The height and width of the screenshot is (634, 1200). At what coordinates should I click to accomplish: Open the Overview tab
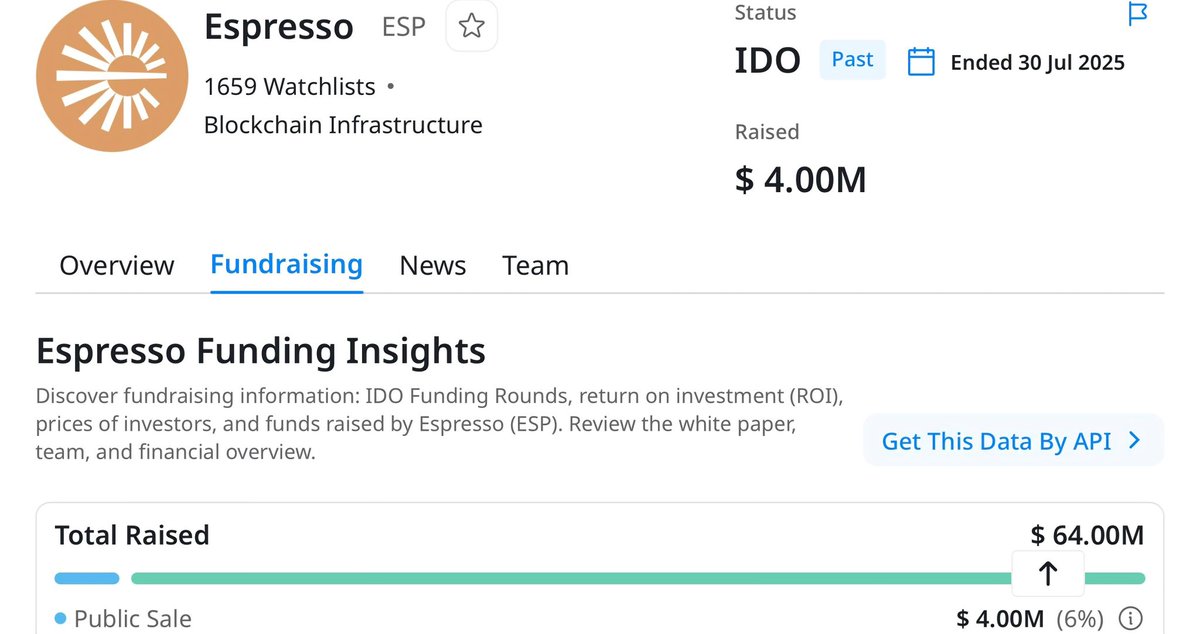point(116,265)
